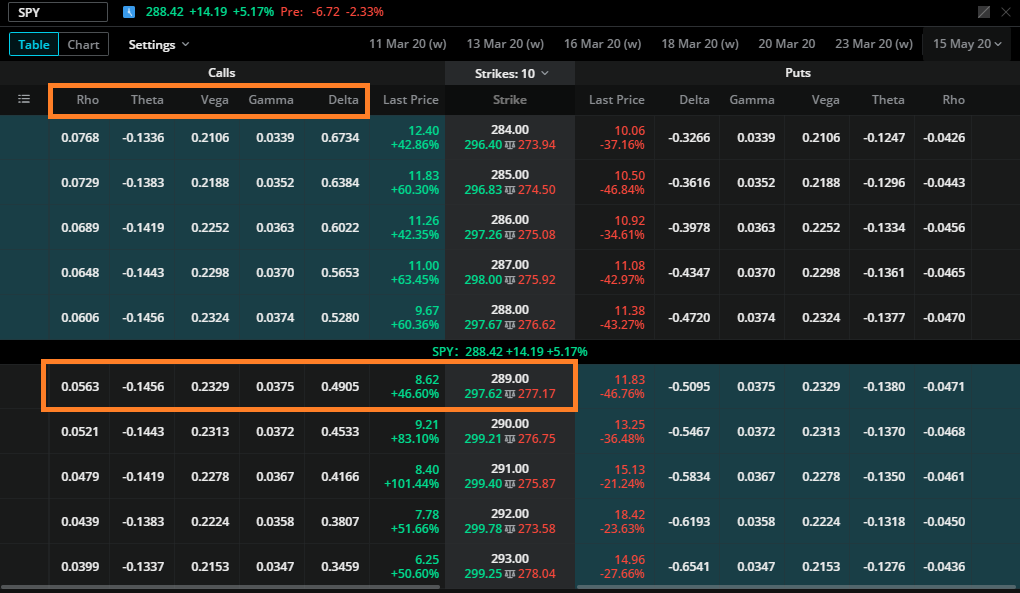This screenshot has width=1020, height=593.
Task: Click the call delta value 0.6734
Action: [340, 137]
